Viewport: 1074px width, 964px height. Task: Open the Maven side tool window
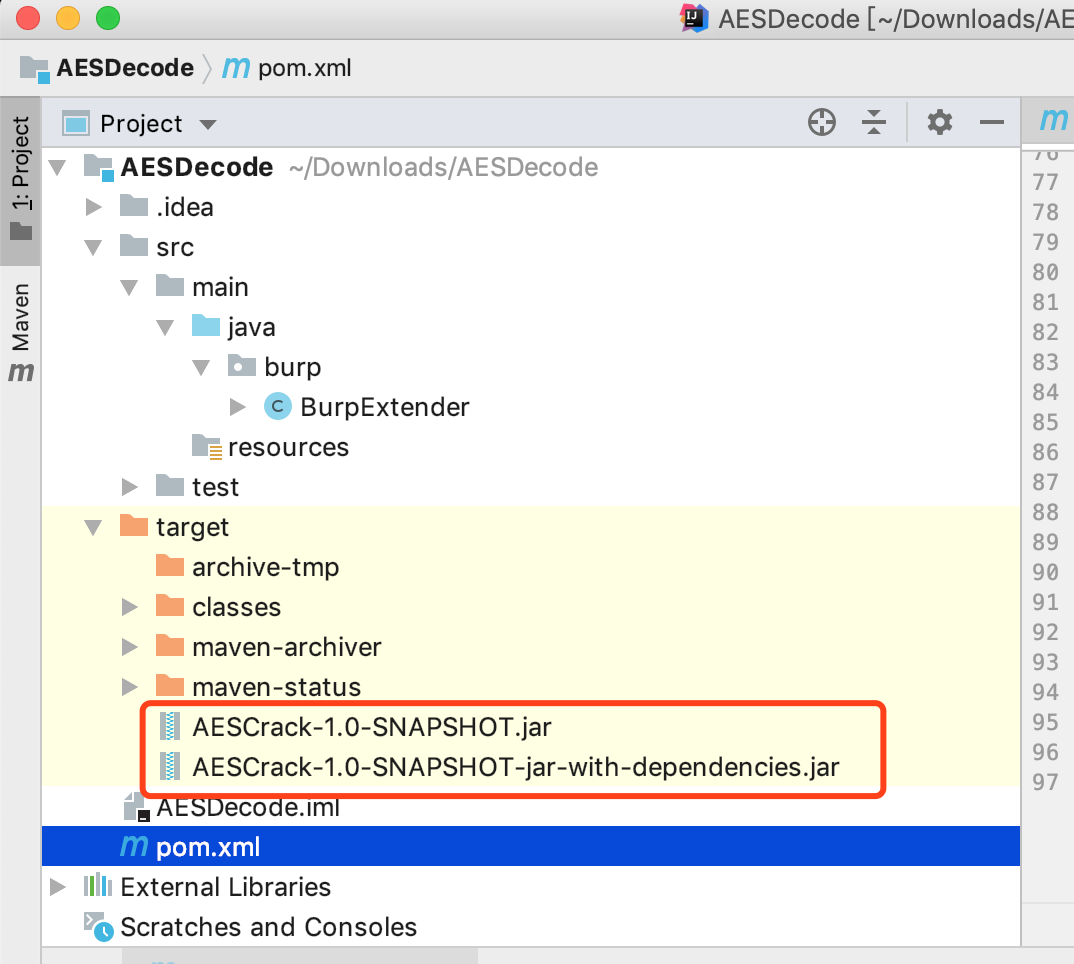(x=21, y=333)
